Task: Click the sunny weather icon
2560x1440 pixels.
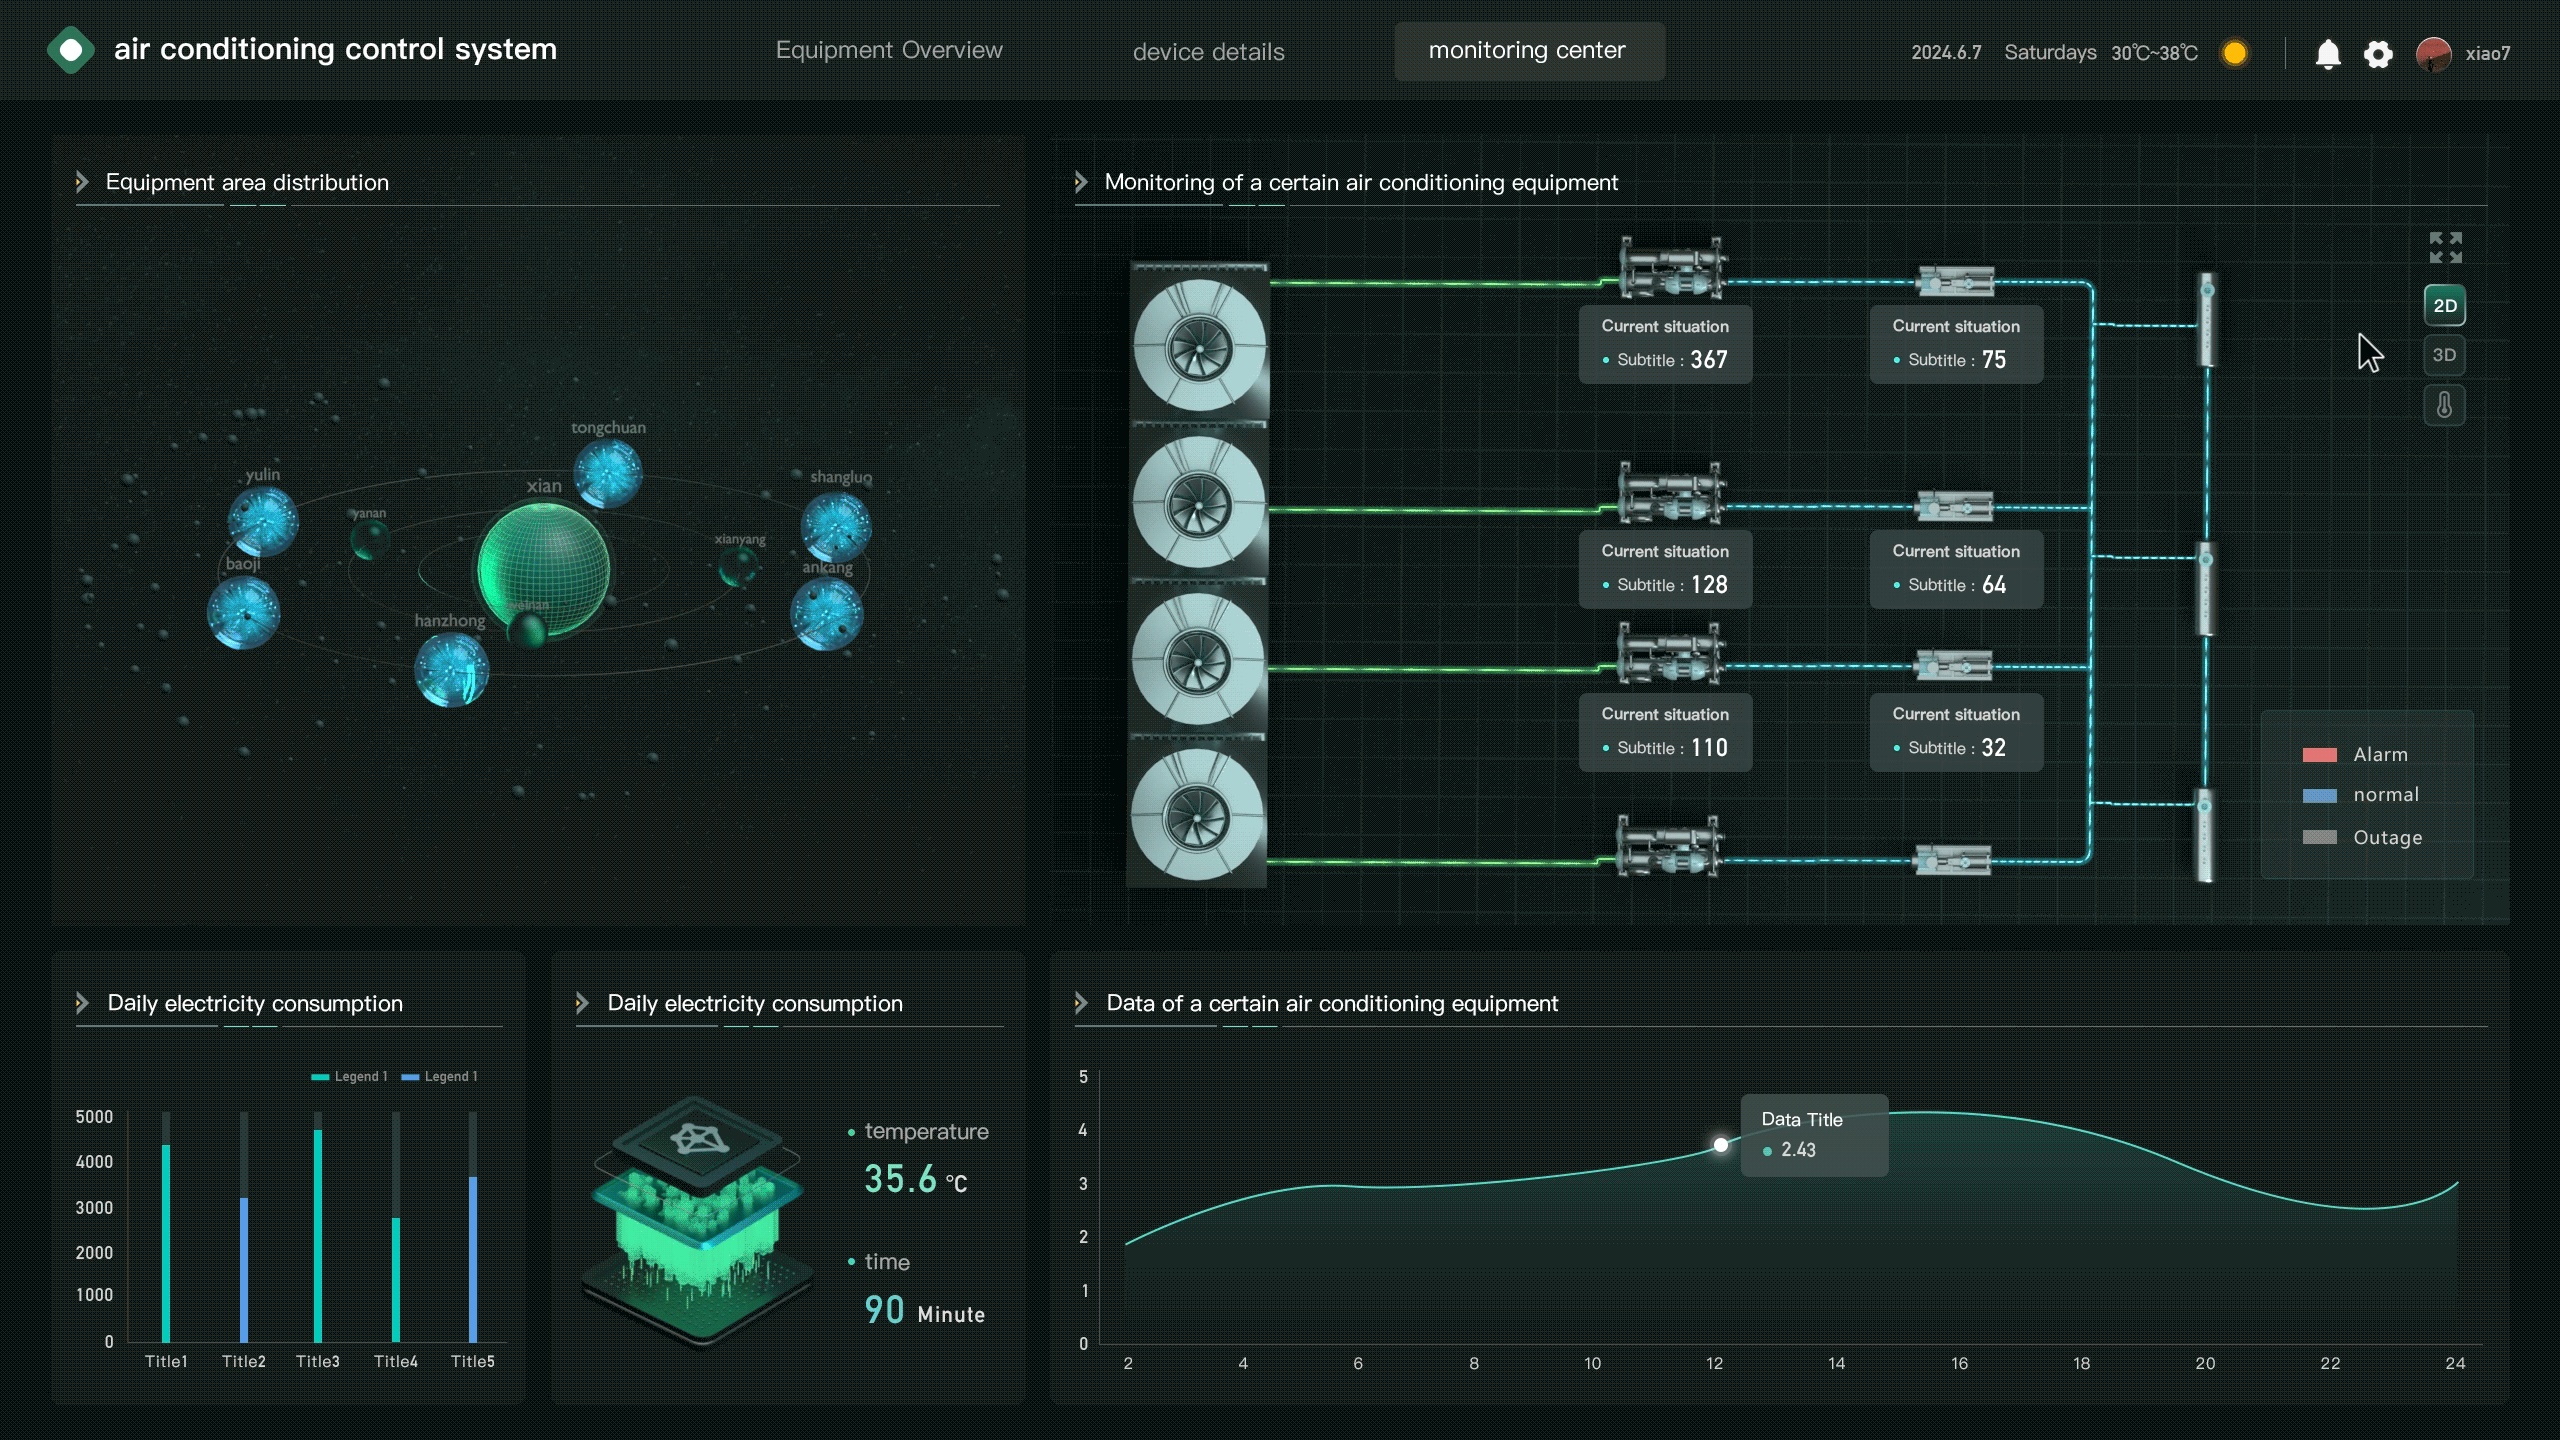Action: [2234, 53]
